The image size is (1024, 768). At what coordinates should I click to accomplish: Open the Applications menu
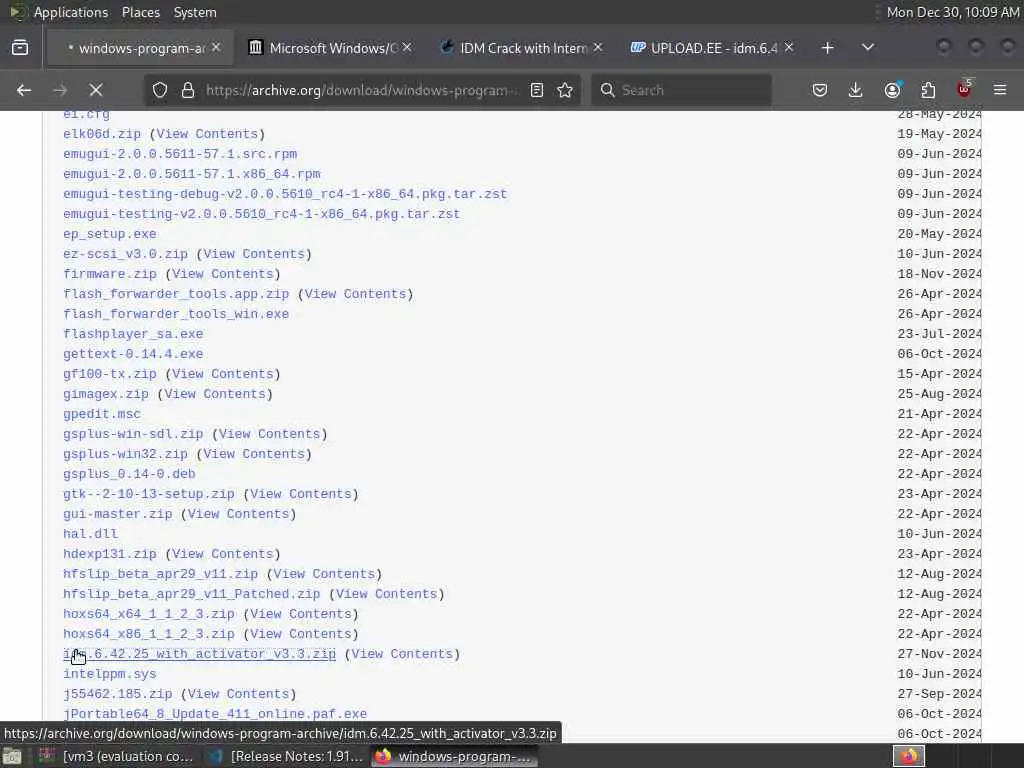point(71,12)
